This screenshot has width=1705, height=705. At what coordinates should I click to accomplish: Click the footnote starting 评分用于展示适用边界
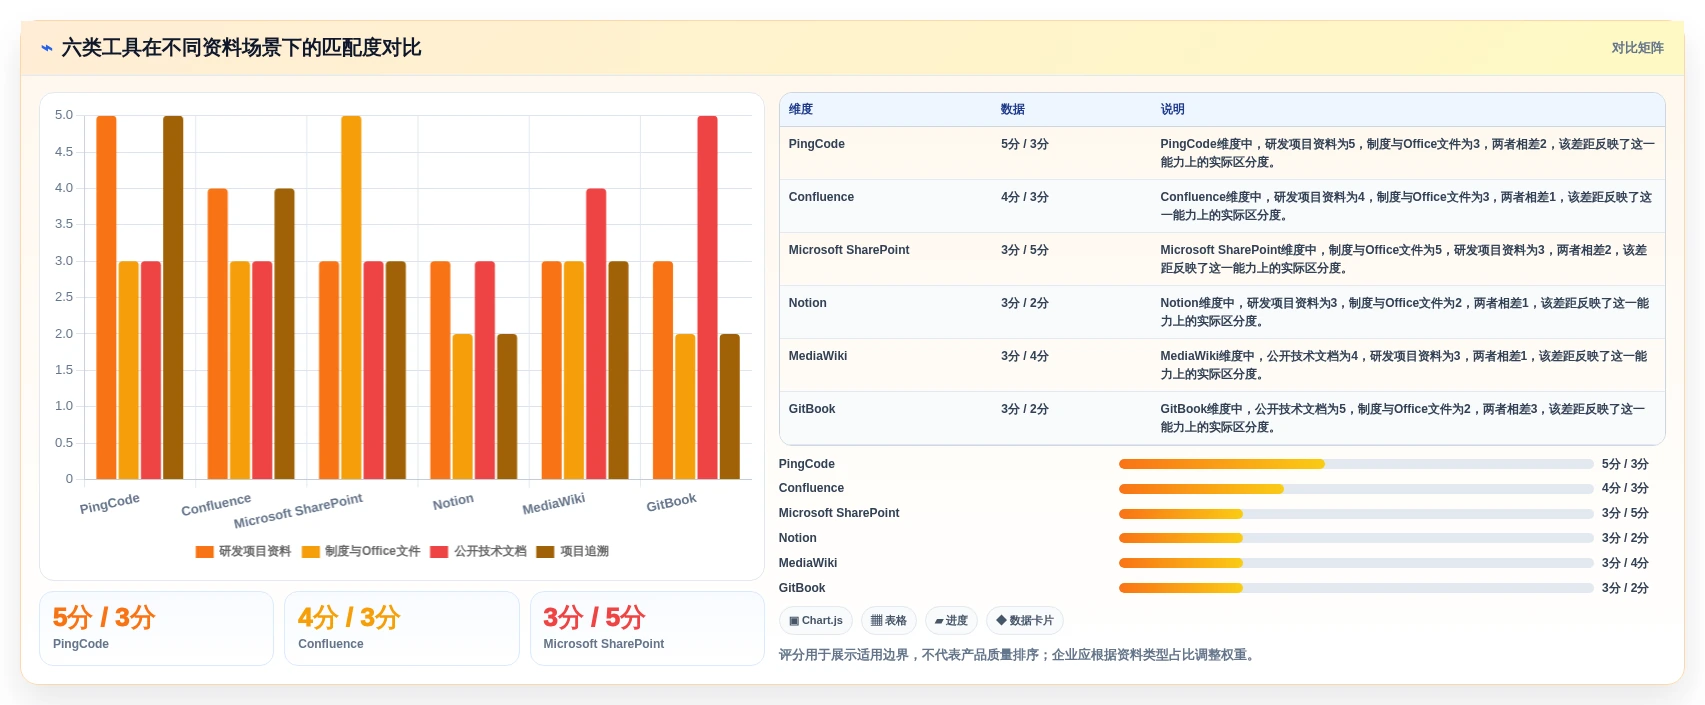(x=1019, y=655)
